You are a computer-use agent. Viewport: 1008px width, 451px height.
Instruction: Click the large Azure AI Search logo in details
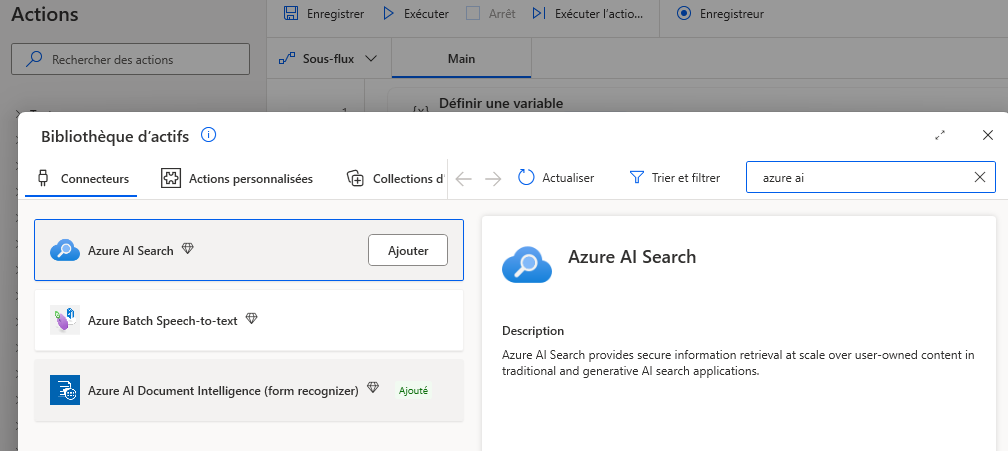tap(527, 263)
